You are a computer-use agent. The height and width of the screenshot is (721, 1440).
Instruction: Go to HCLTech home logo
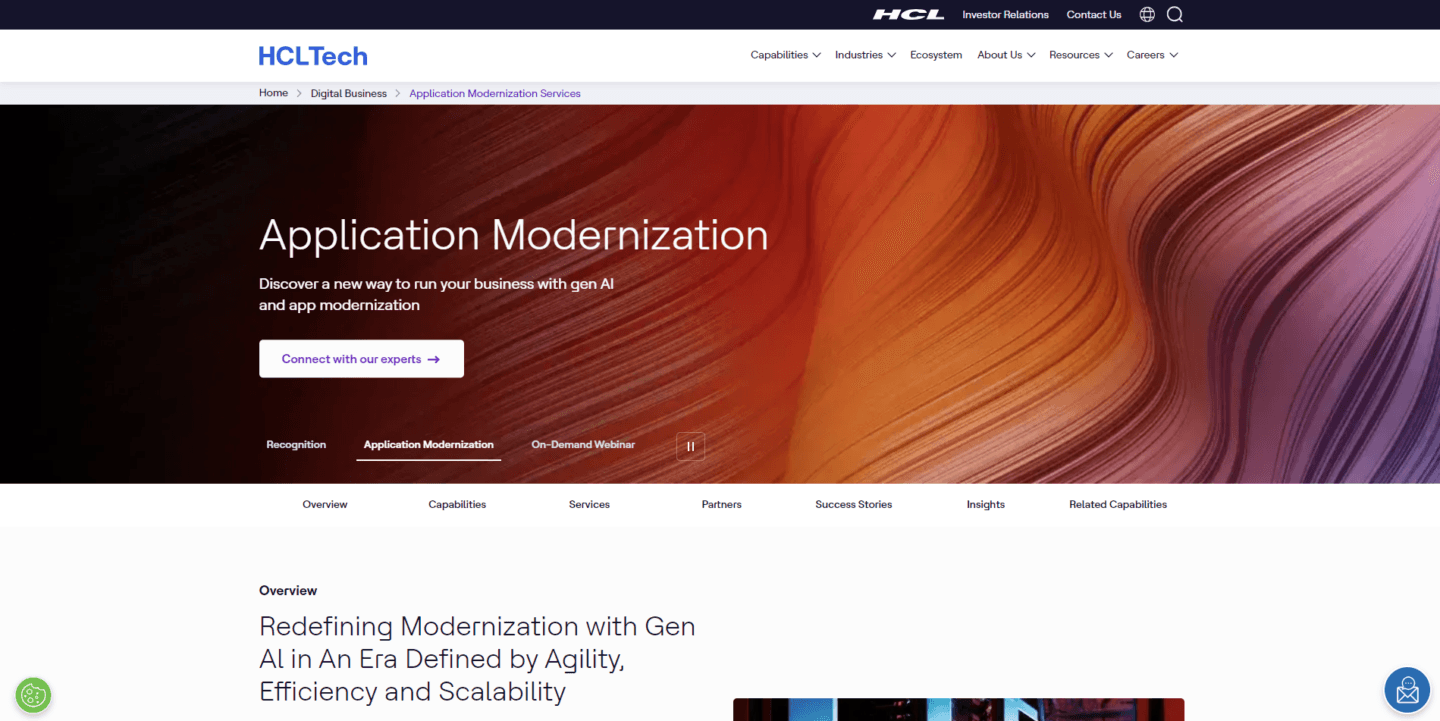point(313,56)
